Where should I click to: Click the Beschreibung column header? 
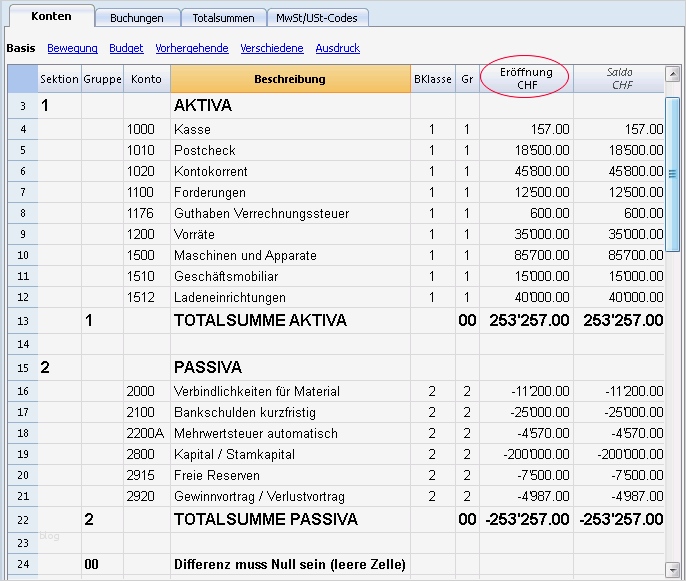(x=289, y=79)
